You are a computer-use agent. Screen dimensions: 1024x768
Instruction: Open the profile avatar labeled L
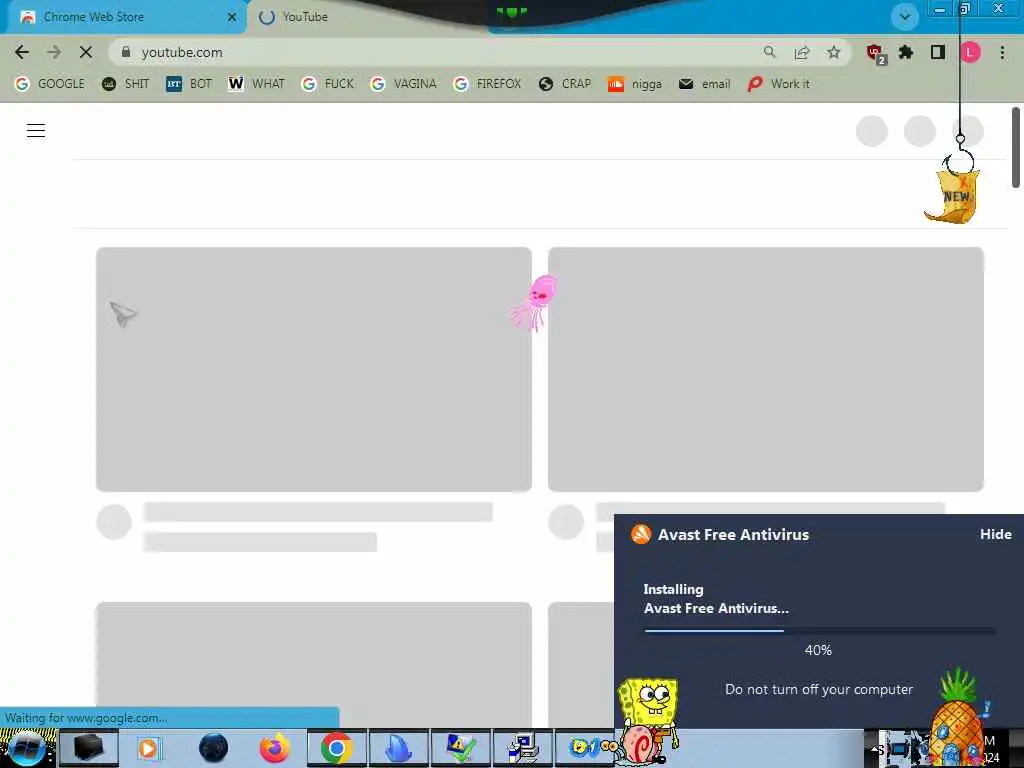point(970,52)
